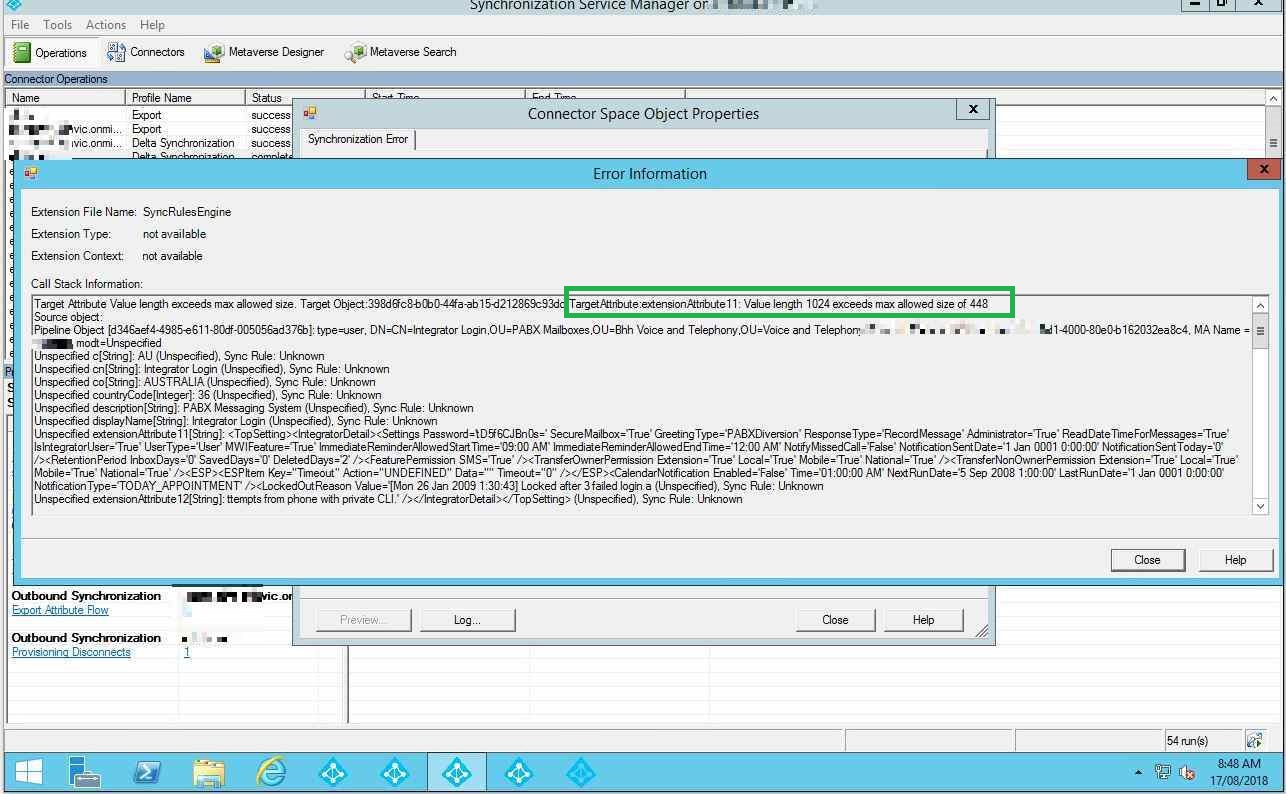Click the highlighted active Synchronization Service taskbar icon

point(457,772)
